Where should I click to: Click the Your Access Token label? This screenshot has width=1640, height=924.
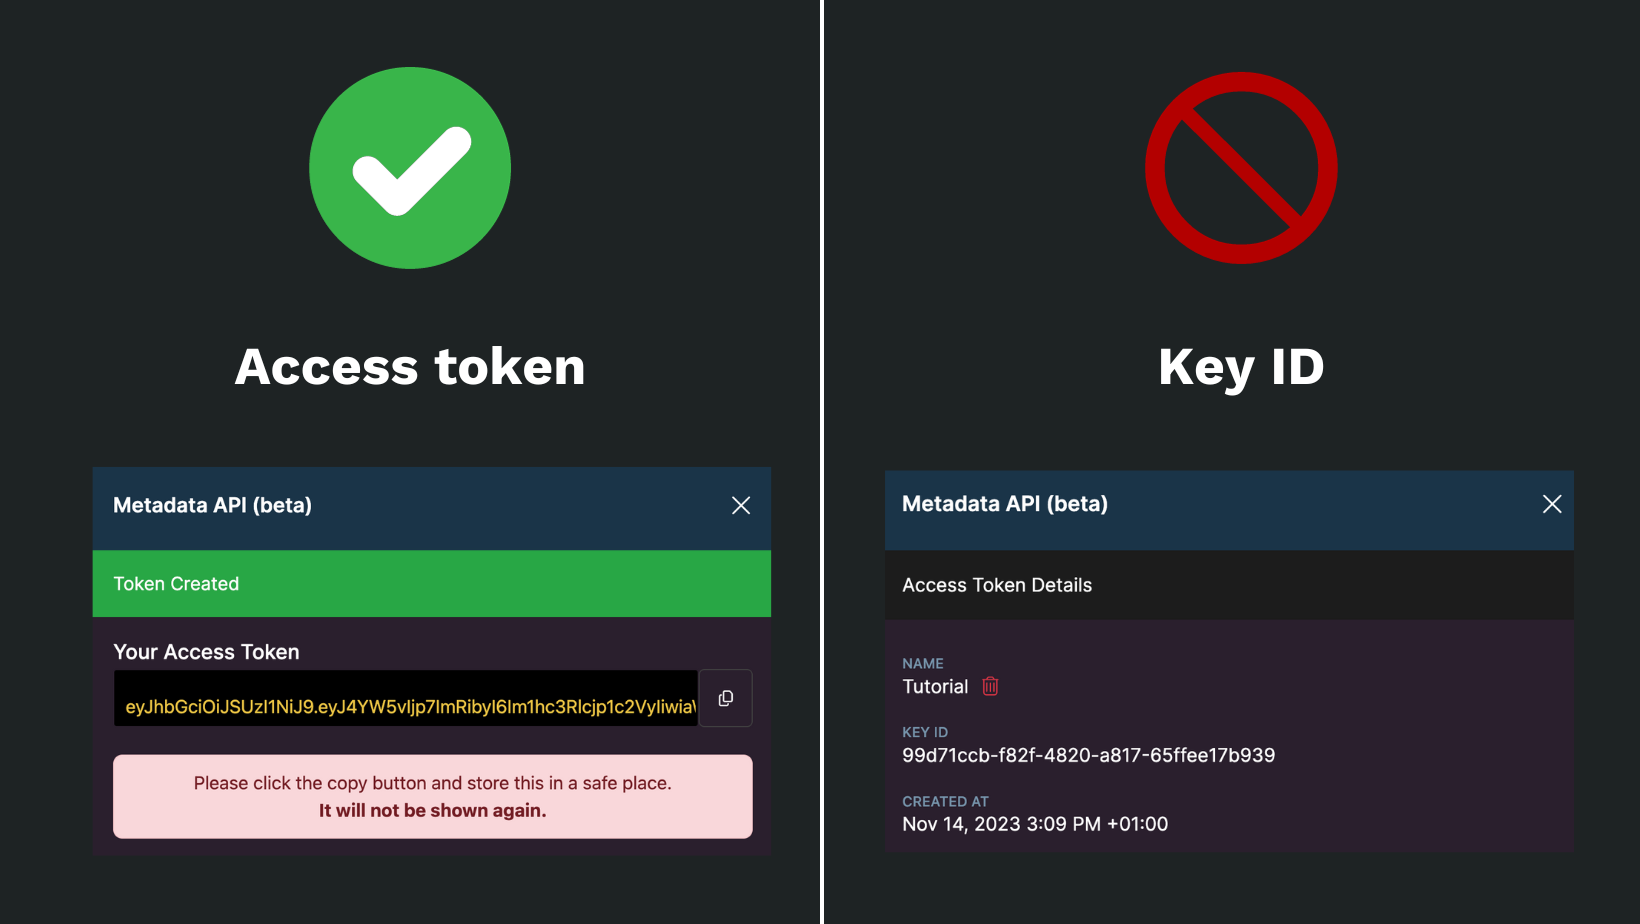(x=206, y=651)
